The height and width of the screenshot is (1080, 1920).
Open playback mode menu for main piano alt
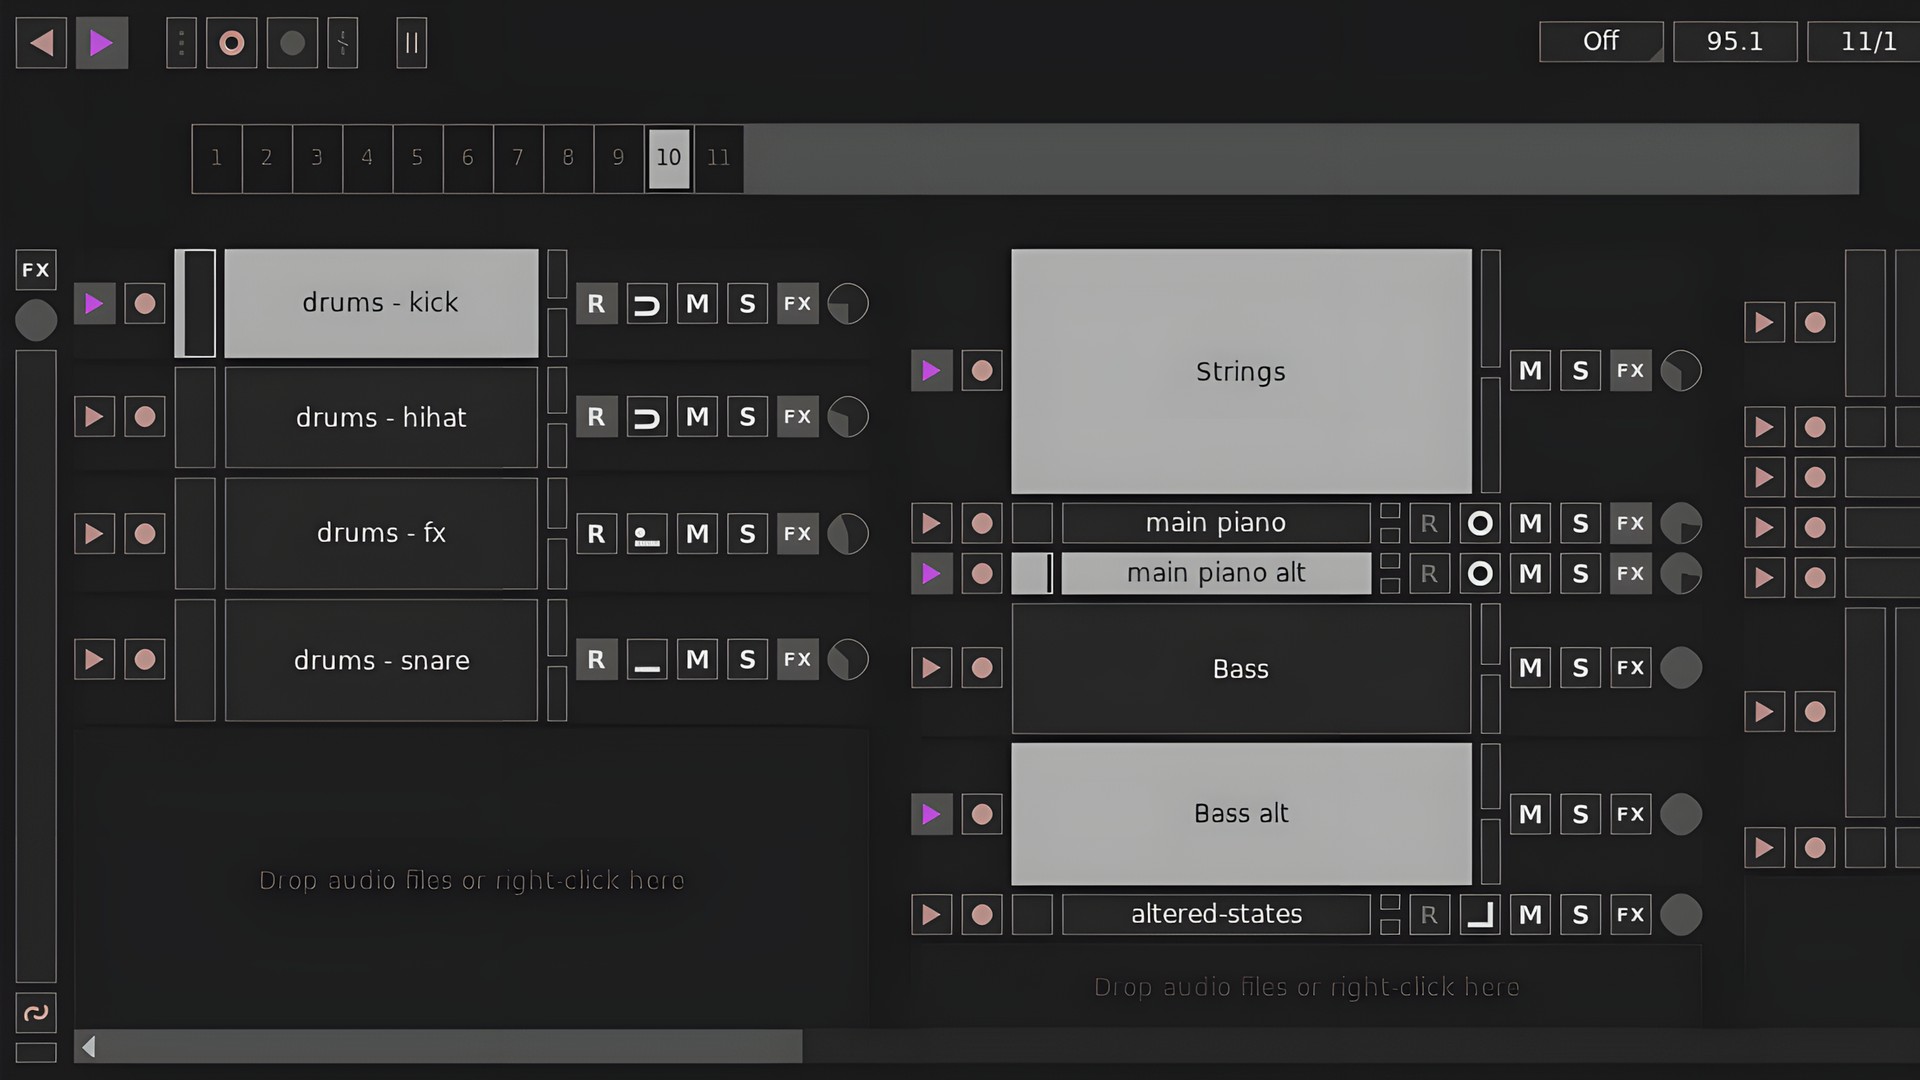pyautogui.click(x=1480, y=573)
